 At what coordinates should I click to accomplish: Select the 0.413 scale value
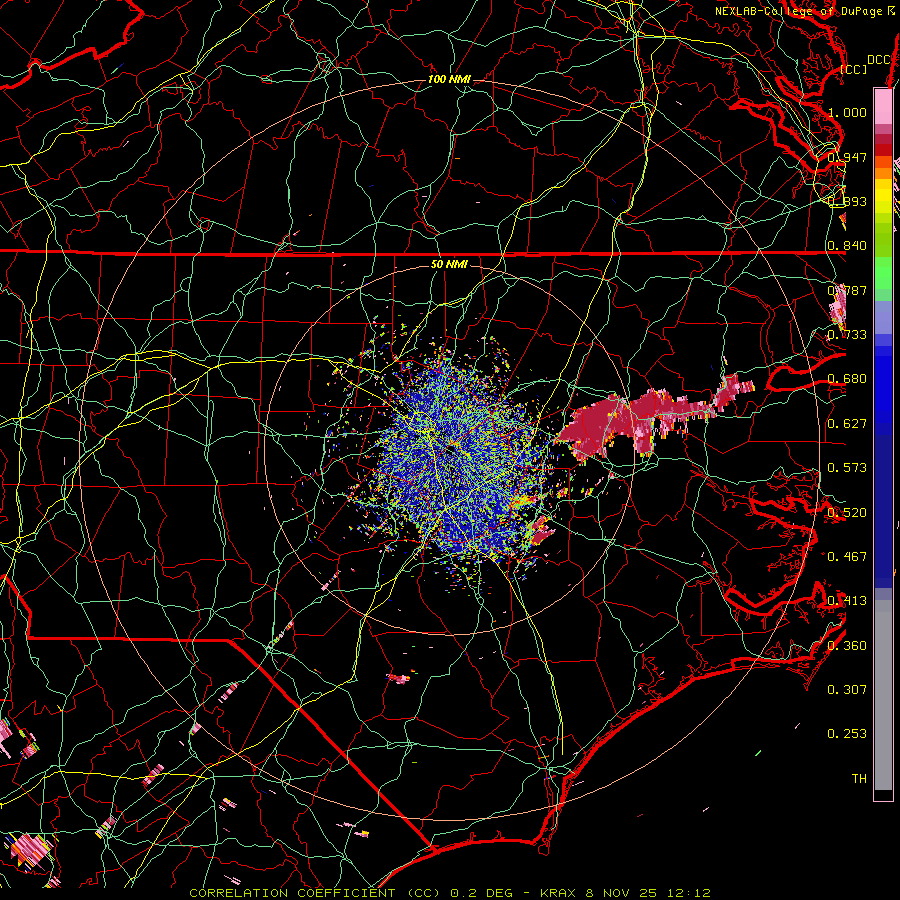(x=847, y=601)
